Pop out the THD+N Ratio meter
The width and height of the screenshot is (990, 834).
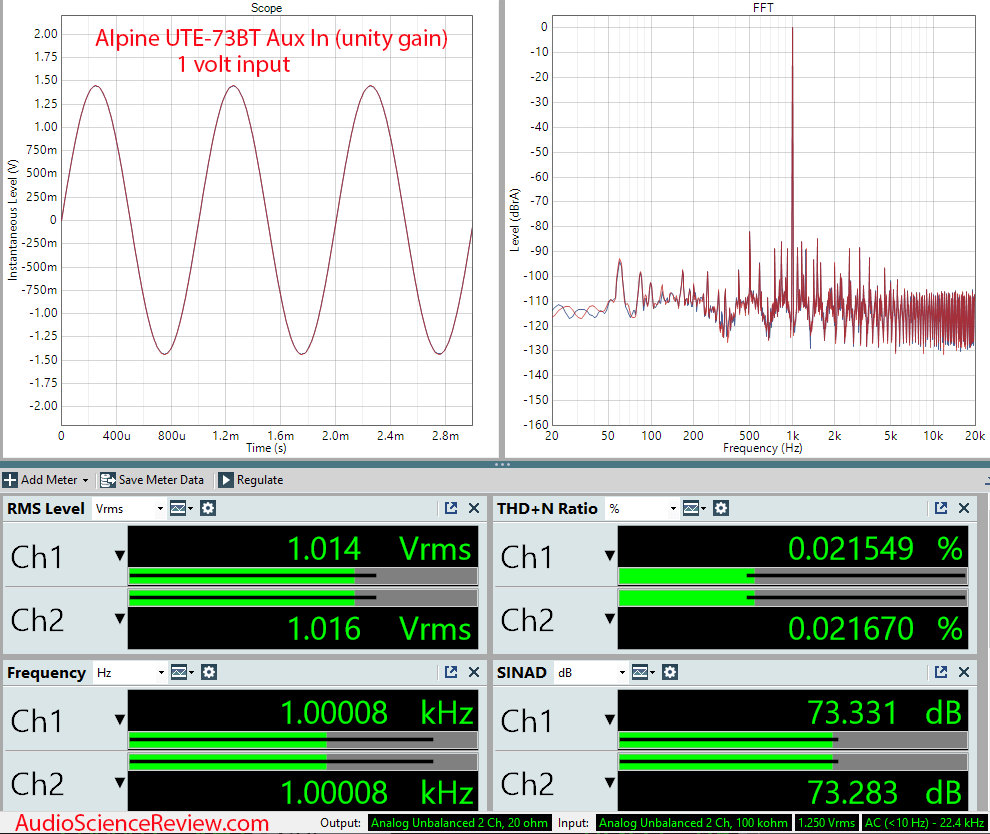(x=941, y=508)
